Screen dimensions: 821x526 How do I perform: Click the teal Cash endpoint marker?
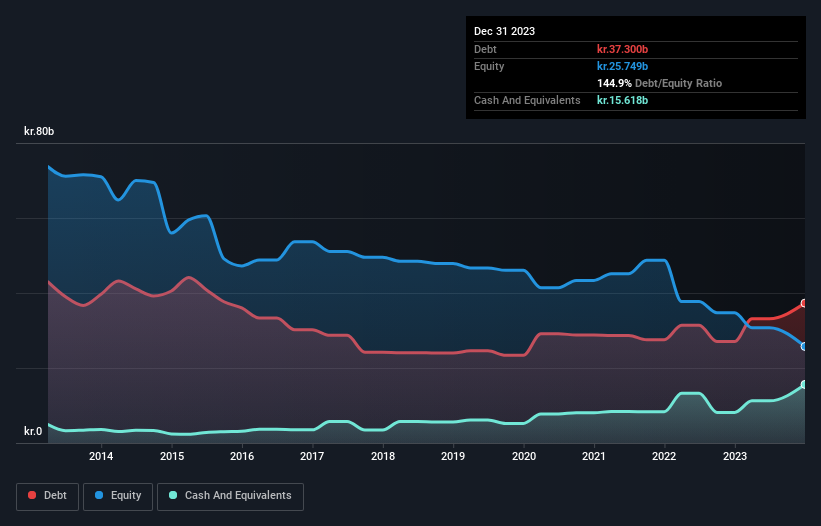click(x=804, y=385)
